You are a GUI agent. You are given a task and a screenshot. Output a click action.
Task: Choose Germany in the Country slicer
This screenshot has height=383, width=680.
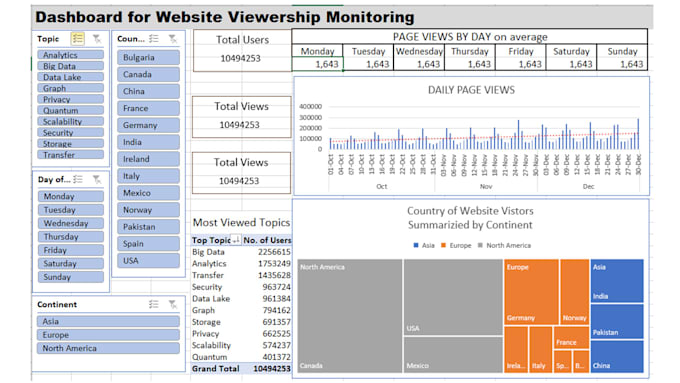click(x=148, y=125)
